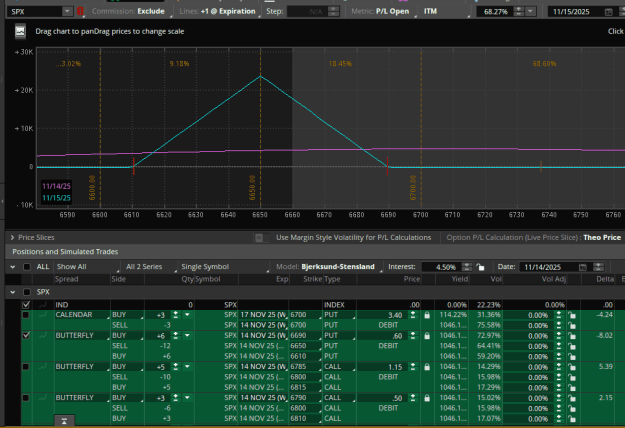The width and height of the screenshot is (625, 428).
Task: Open the SPX symbol dropdown arrow
Action: click(x=67, y=12)
